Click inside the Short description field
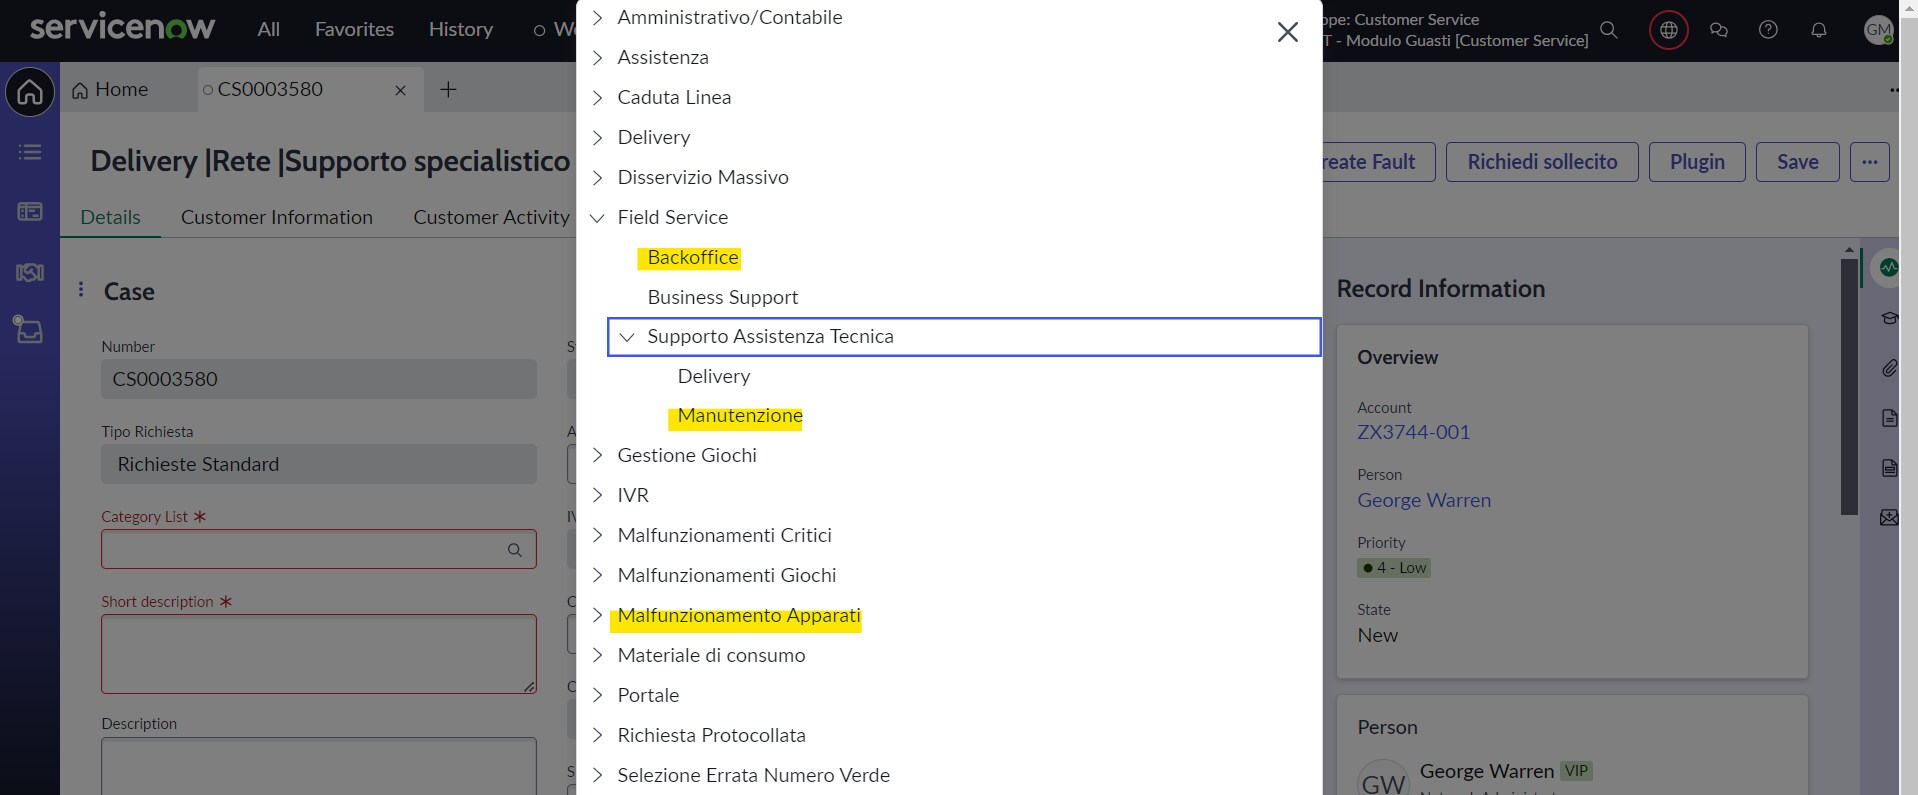This screenshot has height=795, width=1918. [318, 653]
